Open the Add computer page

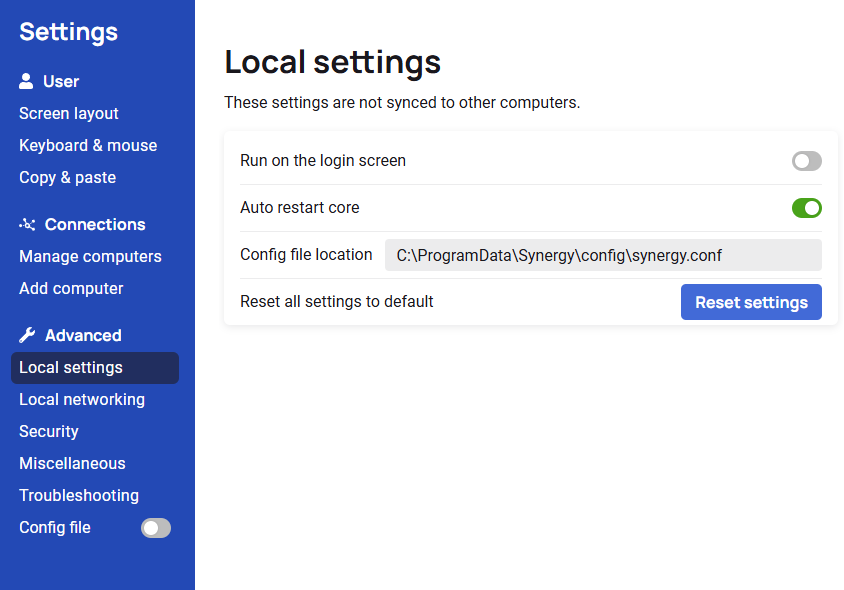pos(71,288)
